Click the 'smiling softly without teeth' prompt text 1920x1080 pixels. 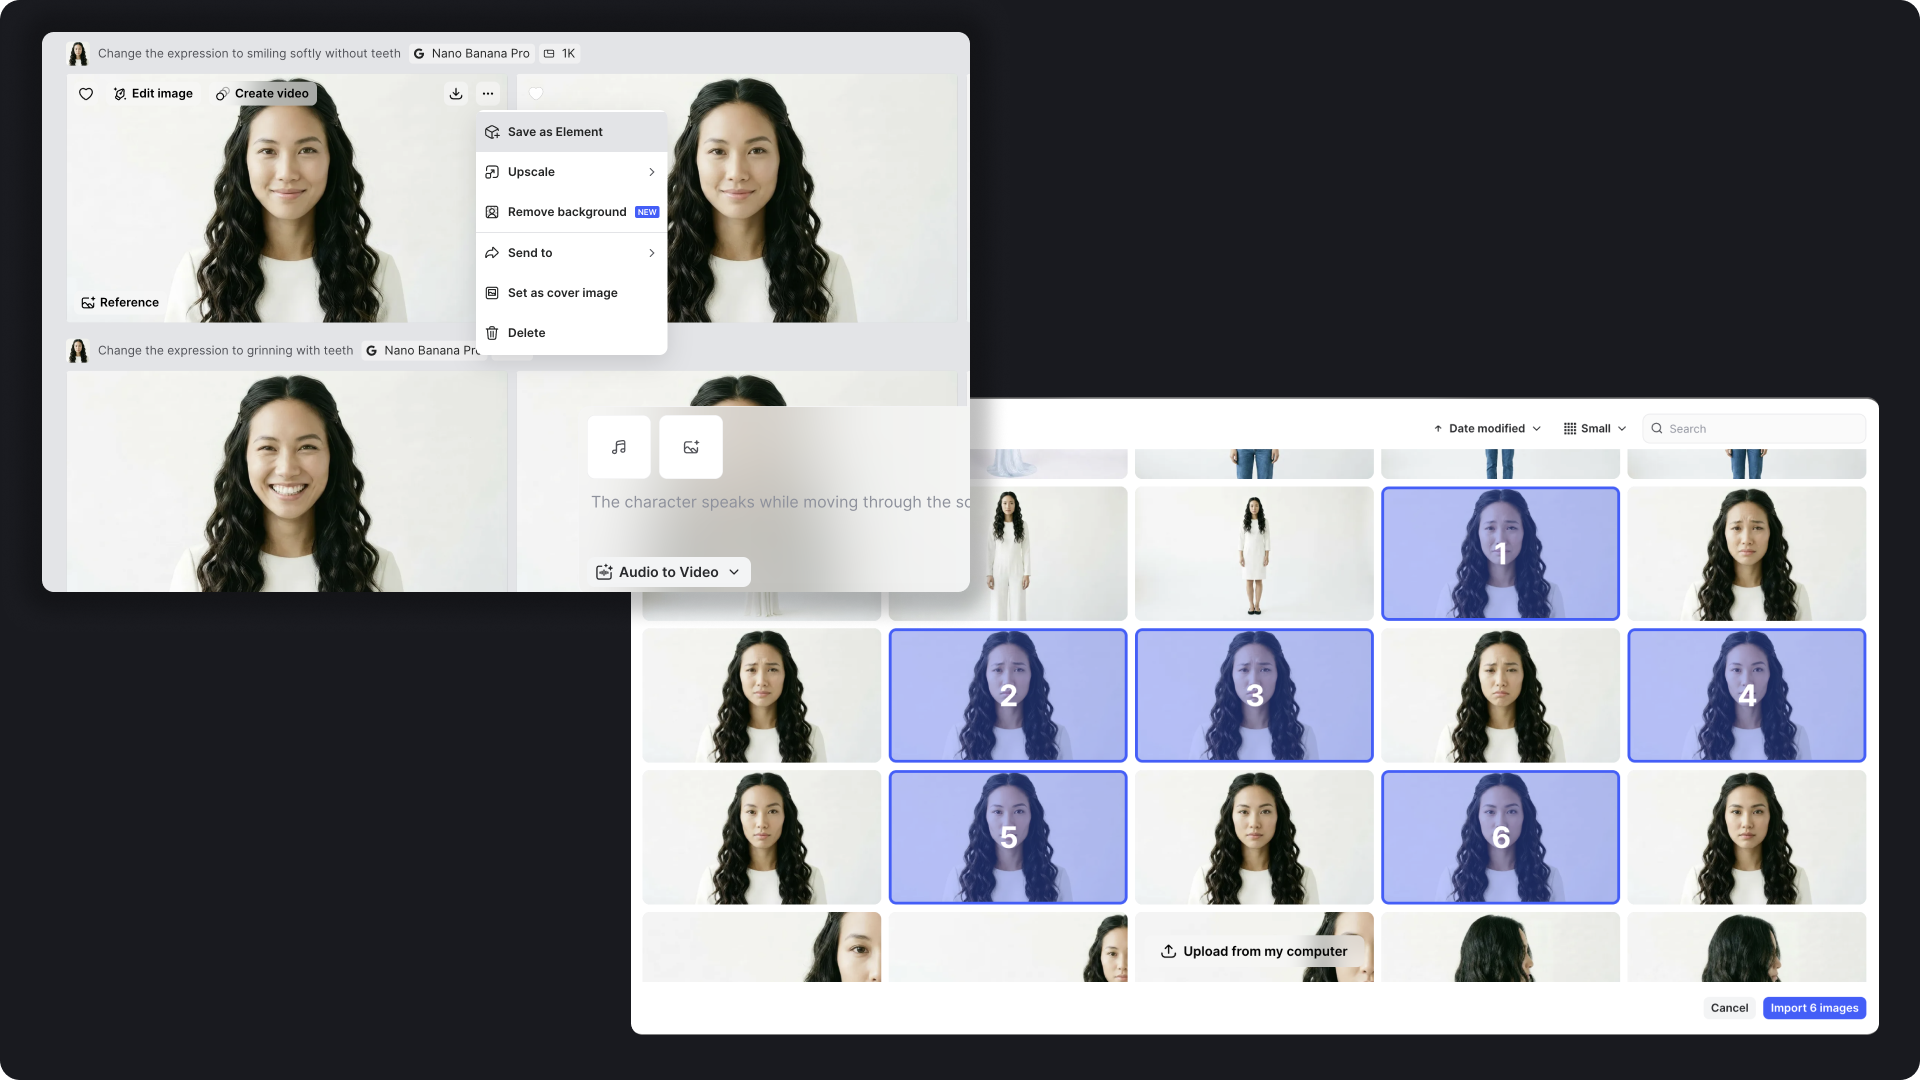[249, 54]
